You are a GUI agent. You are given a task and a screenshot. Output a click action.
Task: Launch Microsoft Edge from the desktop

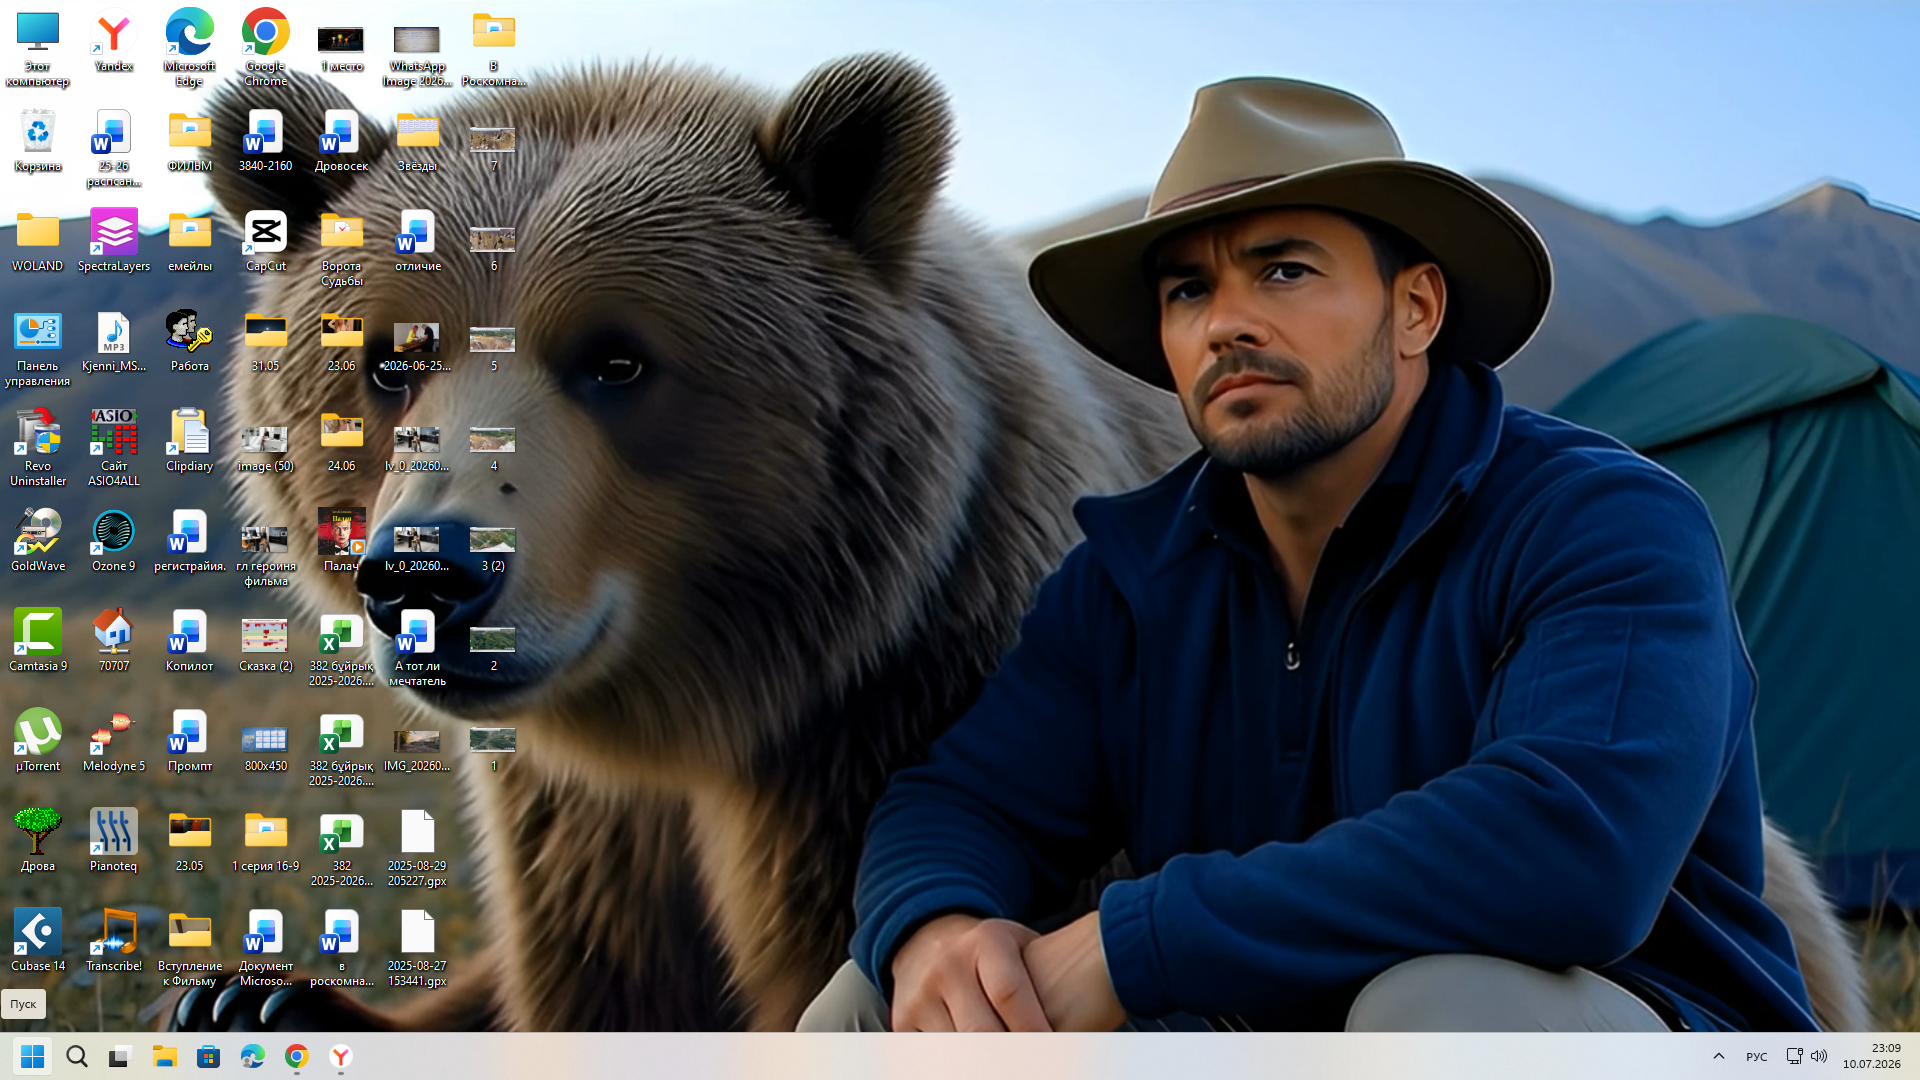[x=189, y=47]
